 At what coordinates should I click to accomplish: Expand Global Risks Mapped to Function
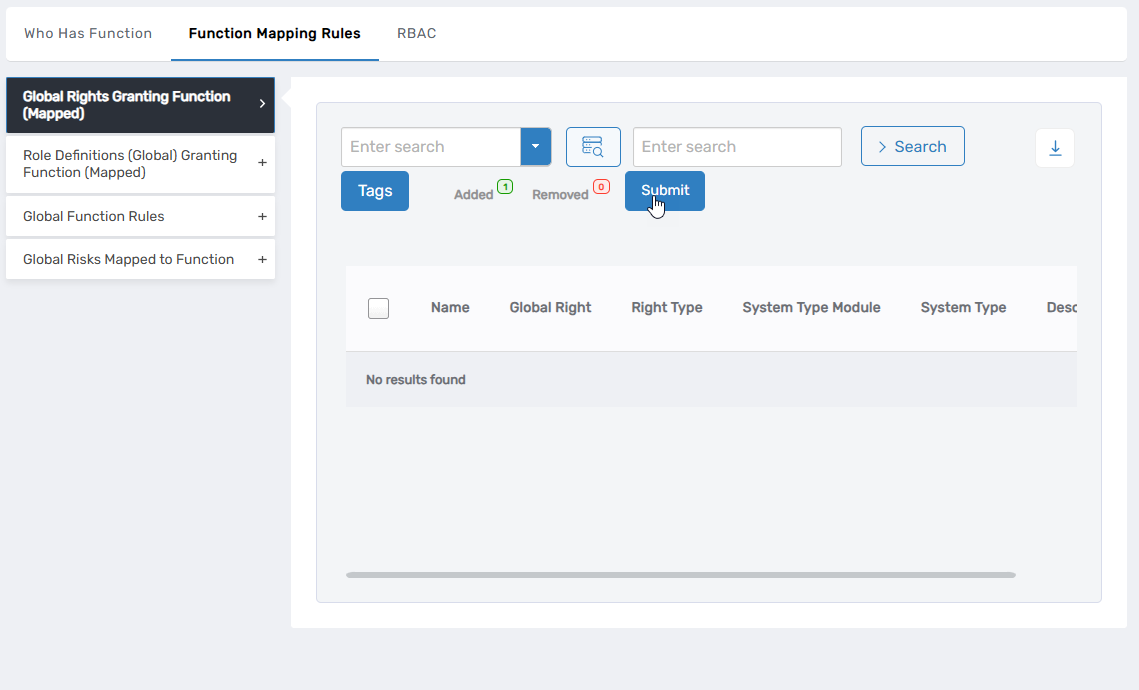[x=262, y=259]
